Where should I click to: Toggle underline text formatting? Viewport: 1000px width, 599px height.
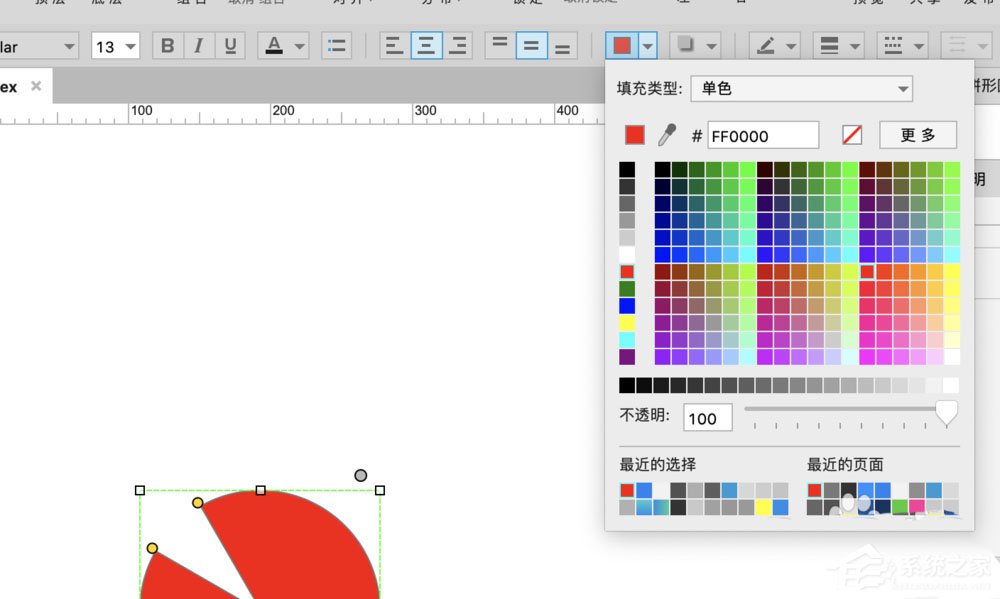231,46
